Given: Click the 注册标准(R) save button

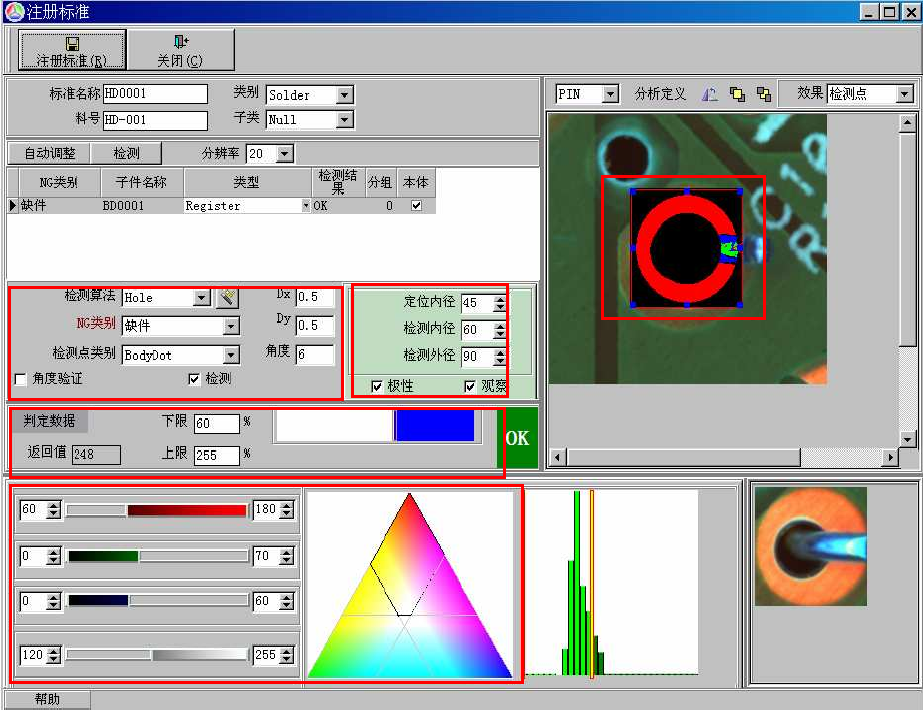Looking at the screenshot, I should [72, 51].
